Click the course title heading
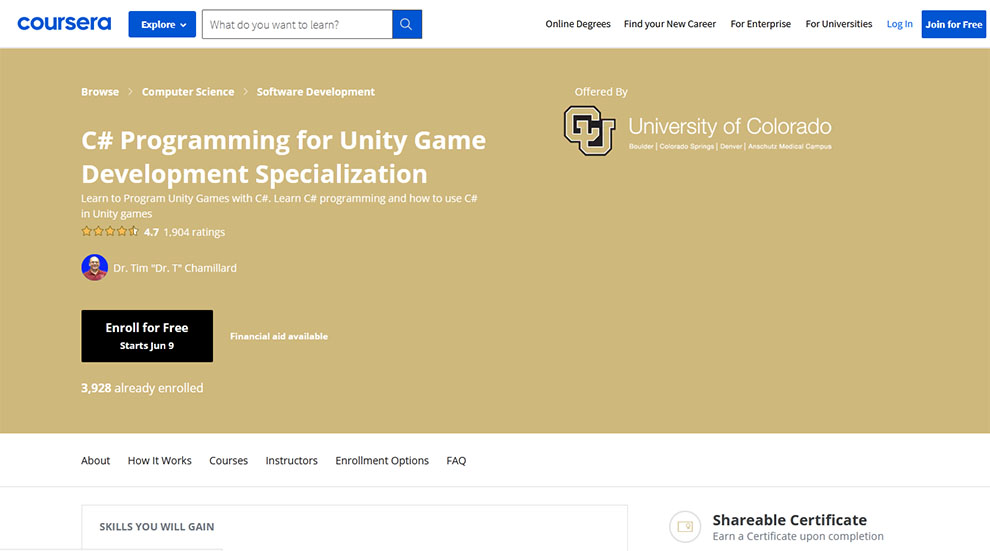 (283, 157)
